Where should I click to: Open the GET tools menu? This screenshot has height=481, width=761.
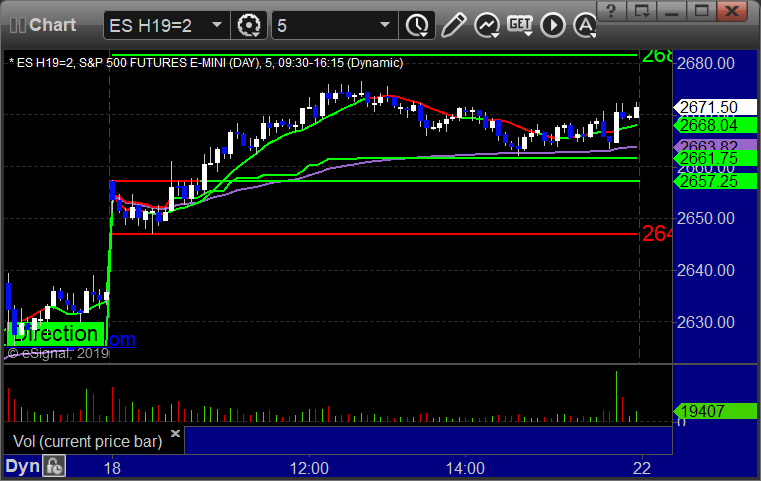[x=520, y=25]
